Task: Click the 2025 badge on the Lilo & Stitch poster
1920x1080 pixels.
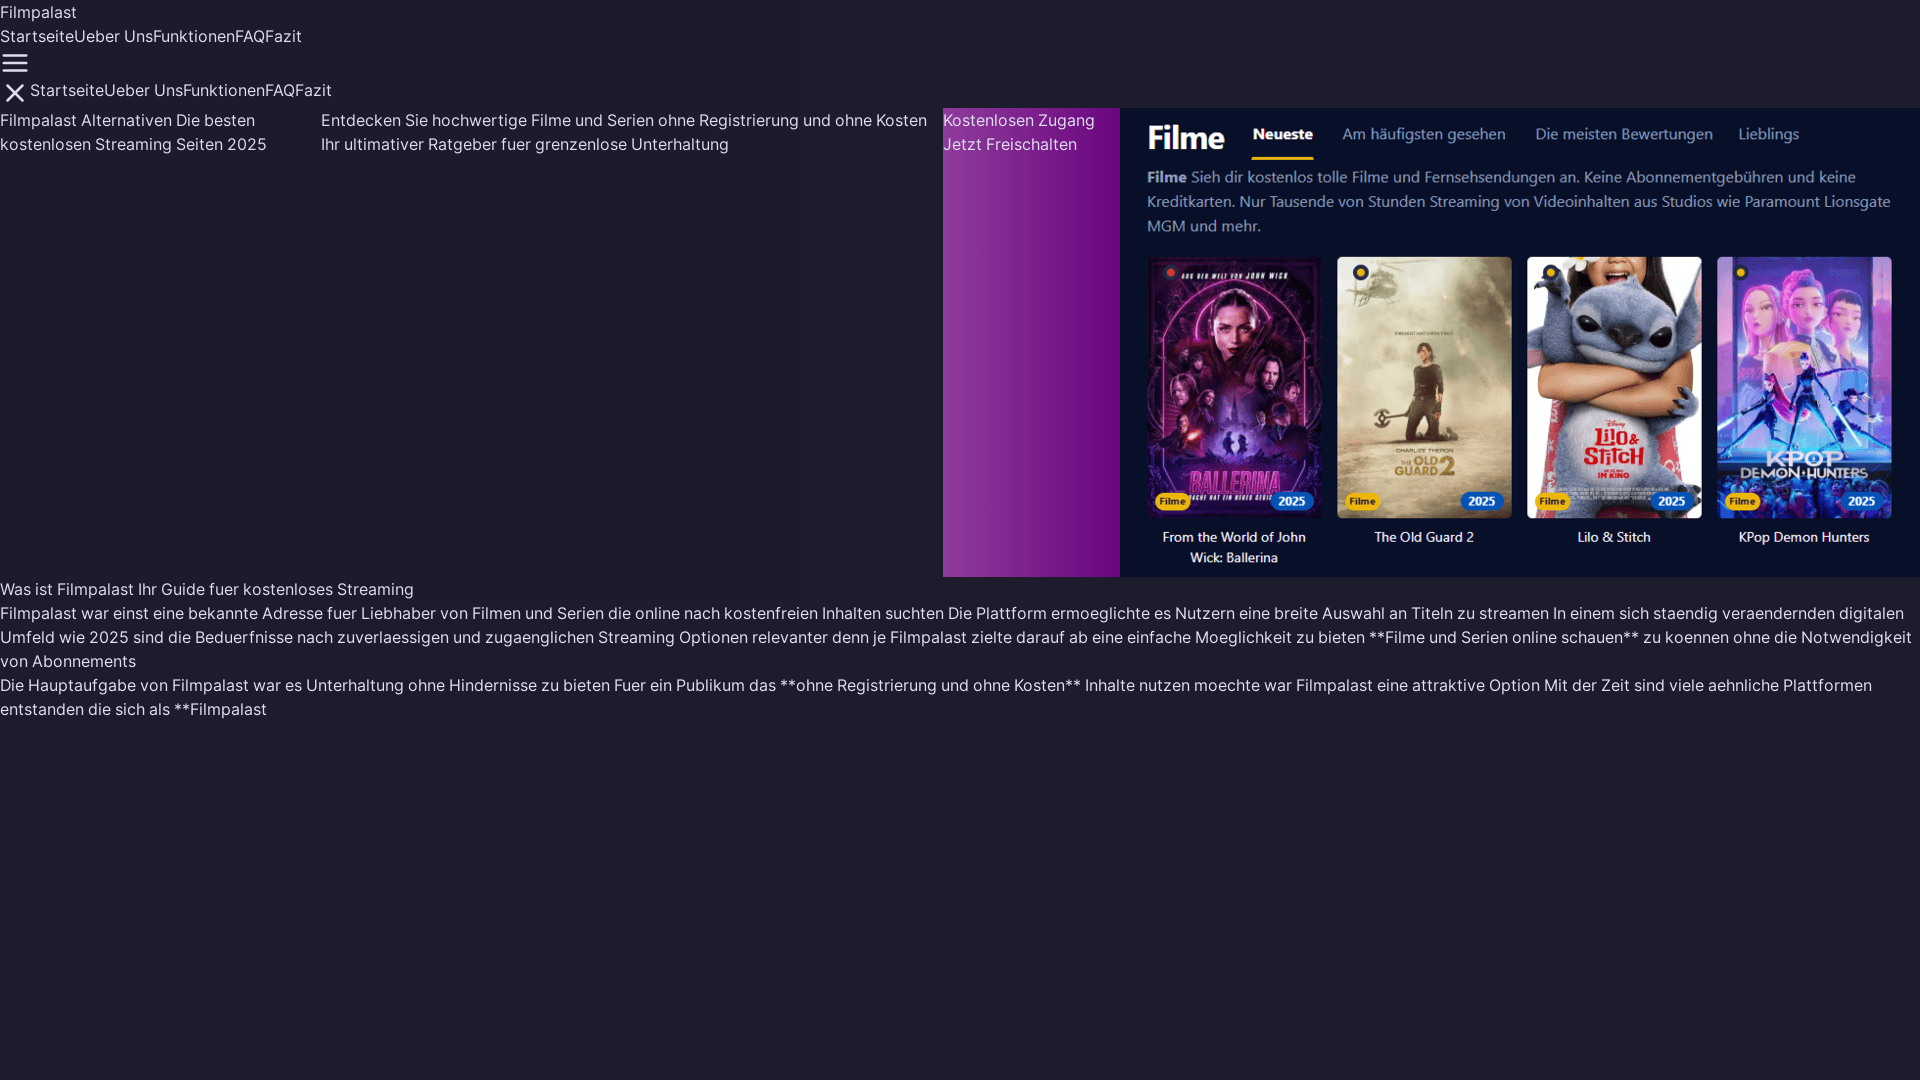Action: tap(1671, 501)
